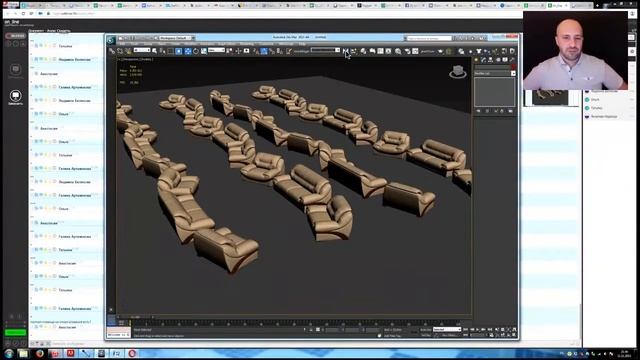The width and height of the screenshot is (640, 360).
Task: Select the Unlink Selection tool
Action: 120,51
